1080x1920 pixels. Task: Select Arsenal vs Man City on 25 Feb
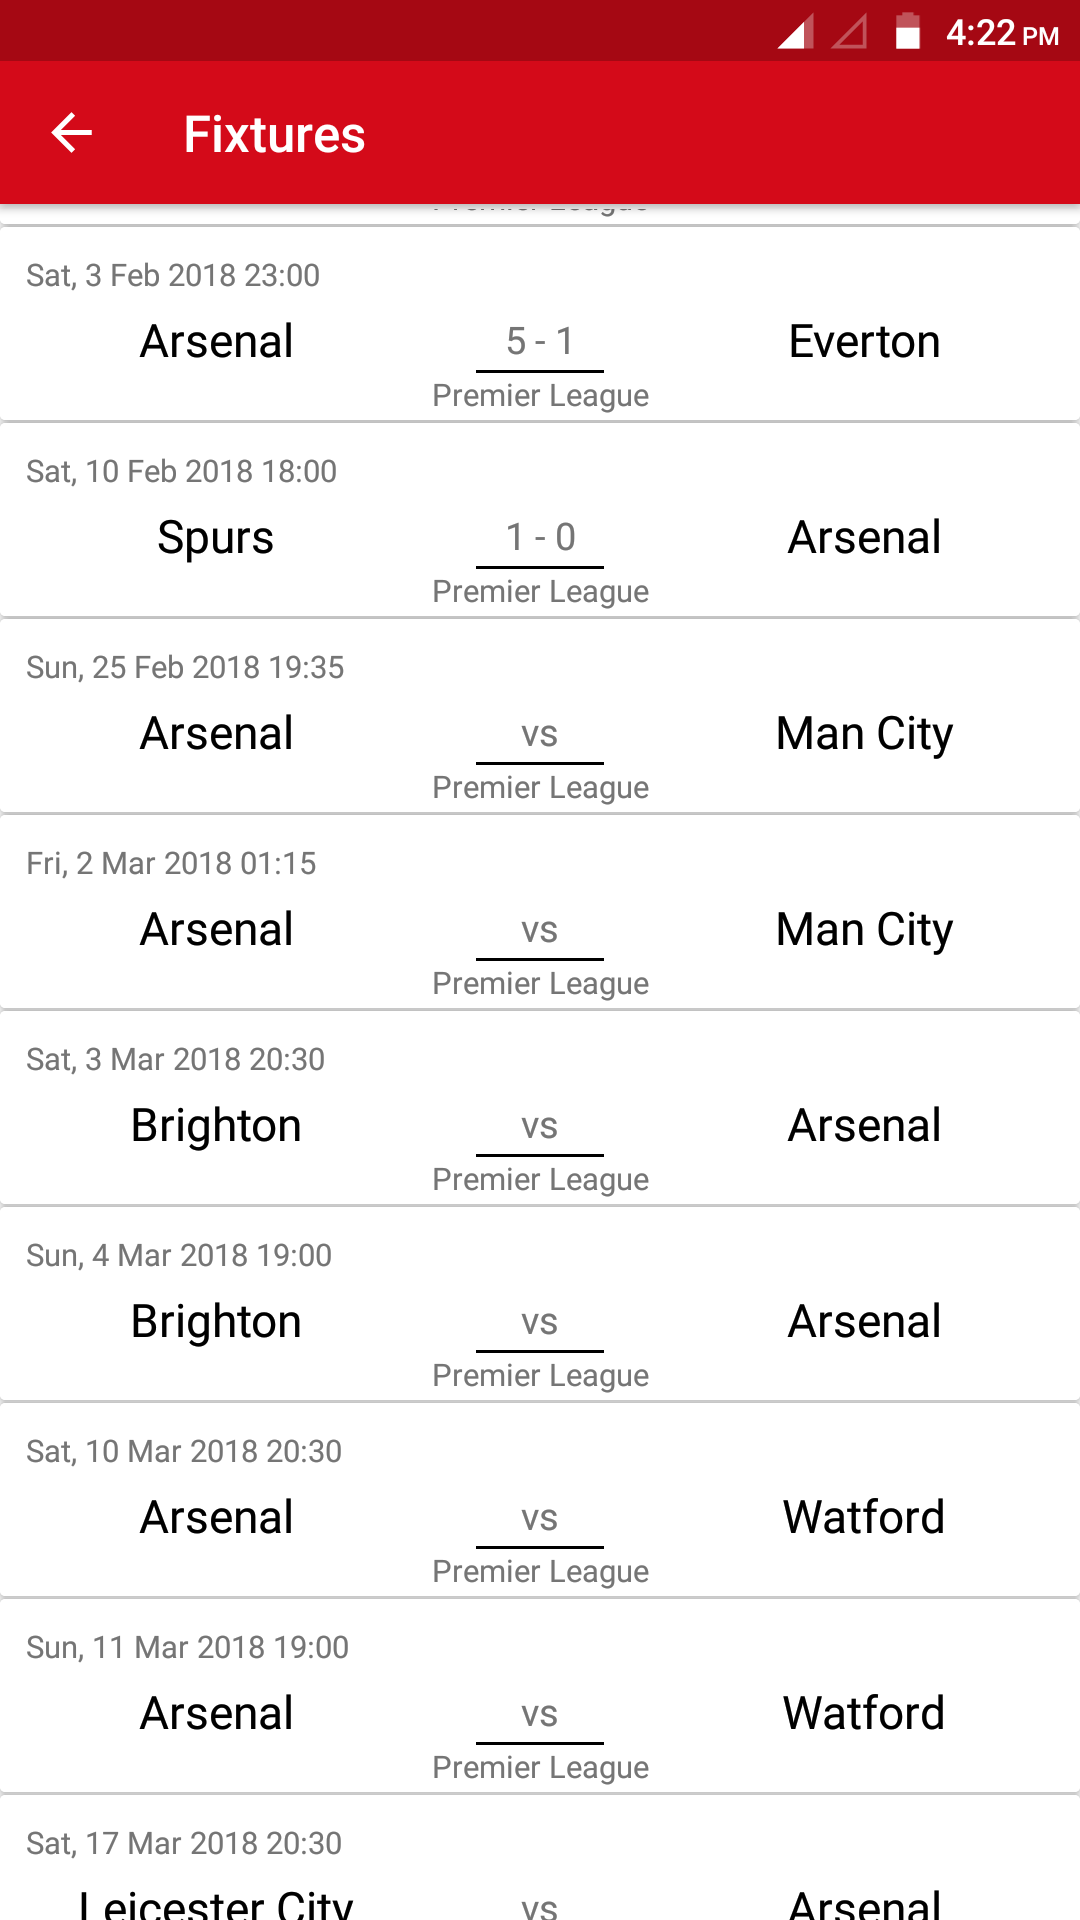click(540, 734)
